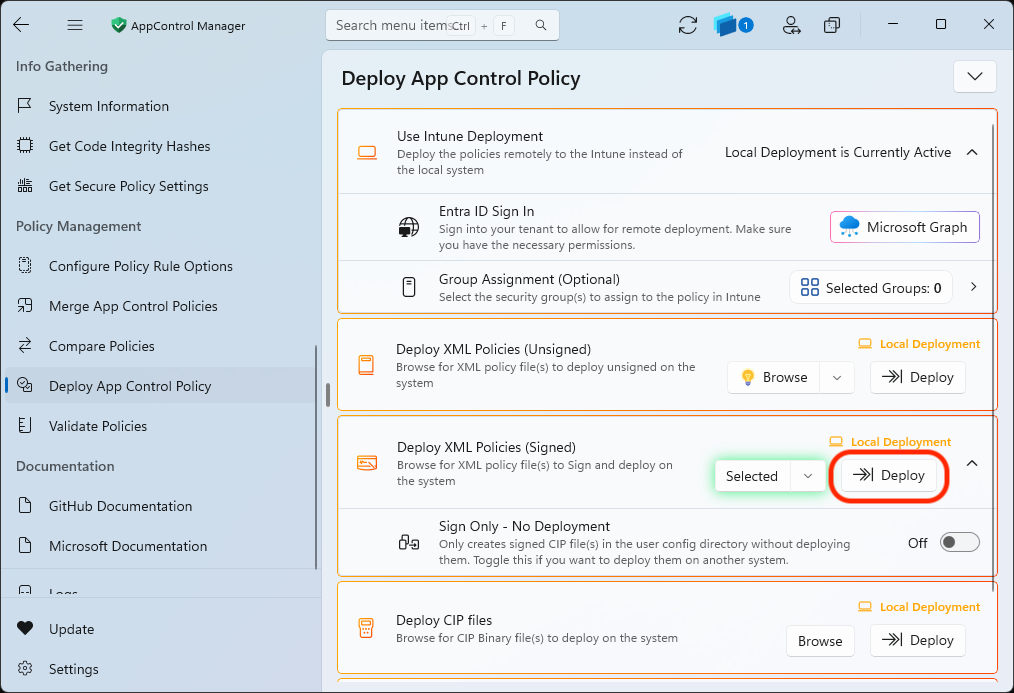Toggle the Sign Only No Deployment switch
Viewport: 1014px width, 693px height.
(x=959, y=542)
